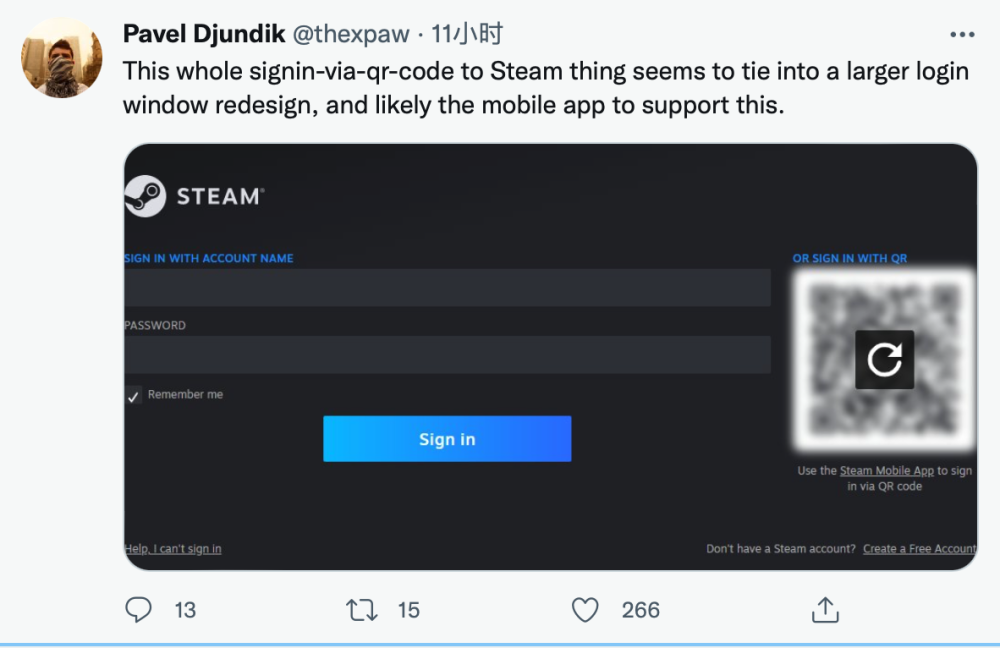The height and width of the screenshot is (648, 1000).
Task: Open the tweet's more options menu
Action: pos(961,32)
